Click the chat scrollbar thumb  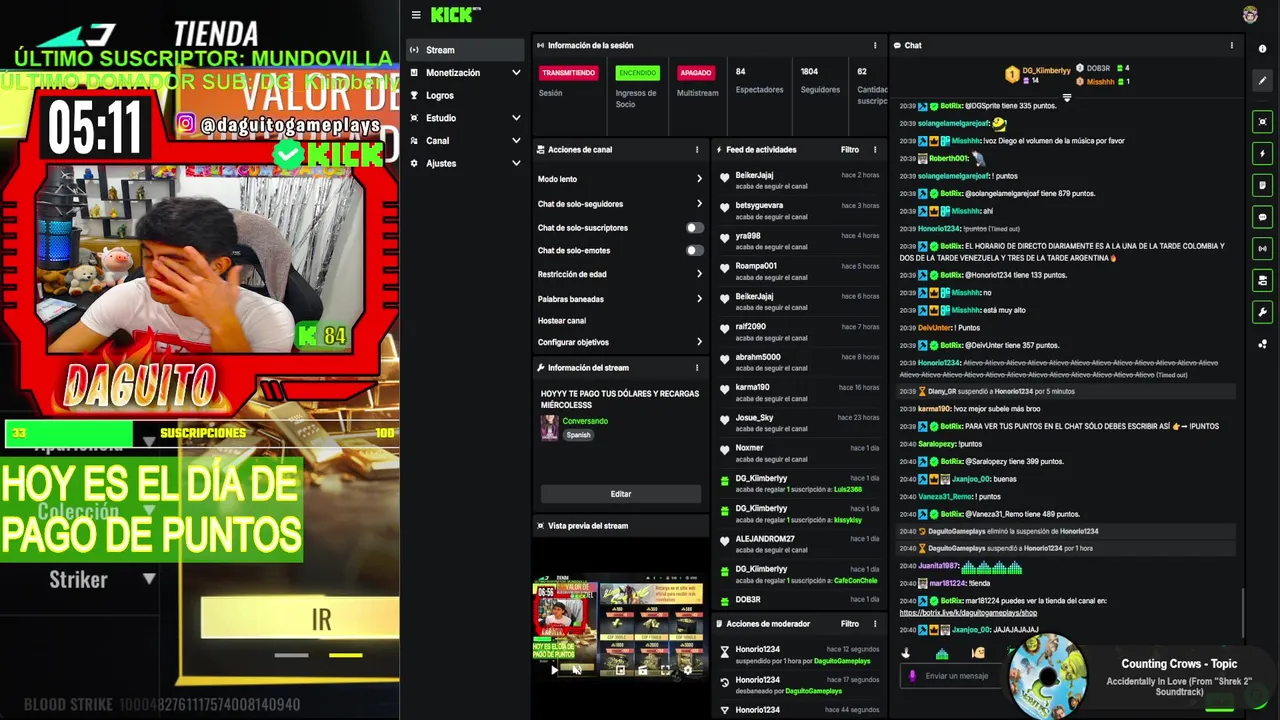pyautogui.click(x=1243, y=612)
